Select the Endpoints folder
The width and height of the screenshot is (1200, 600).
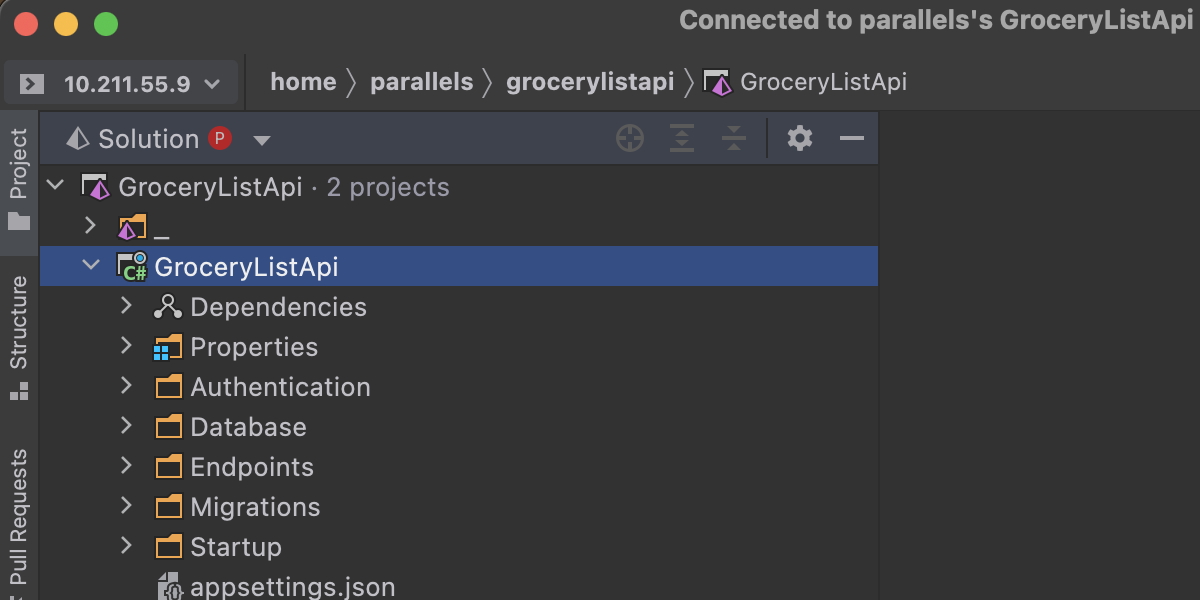pos(252,467)
